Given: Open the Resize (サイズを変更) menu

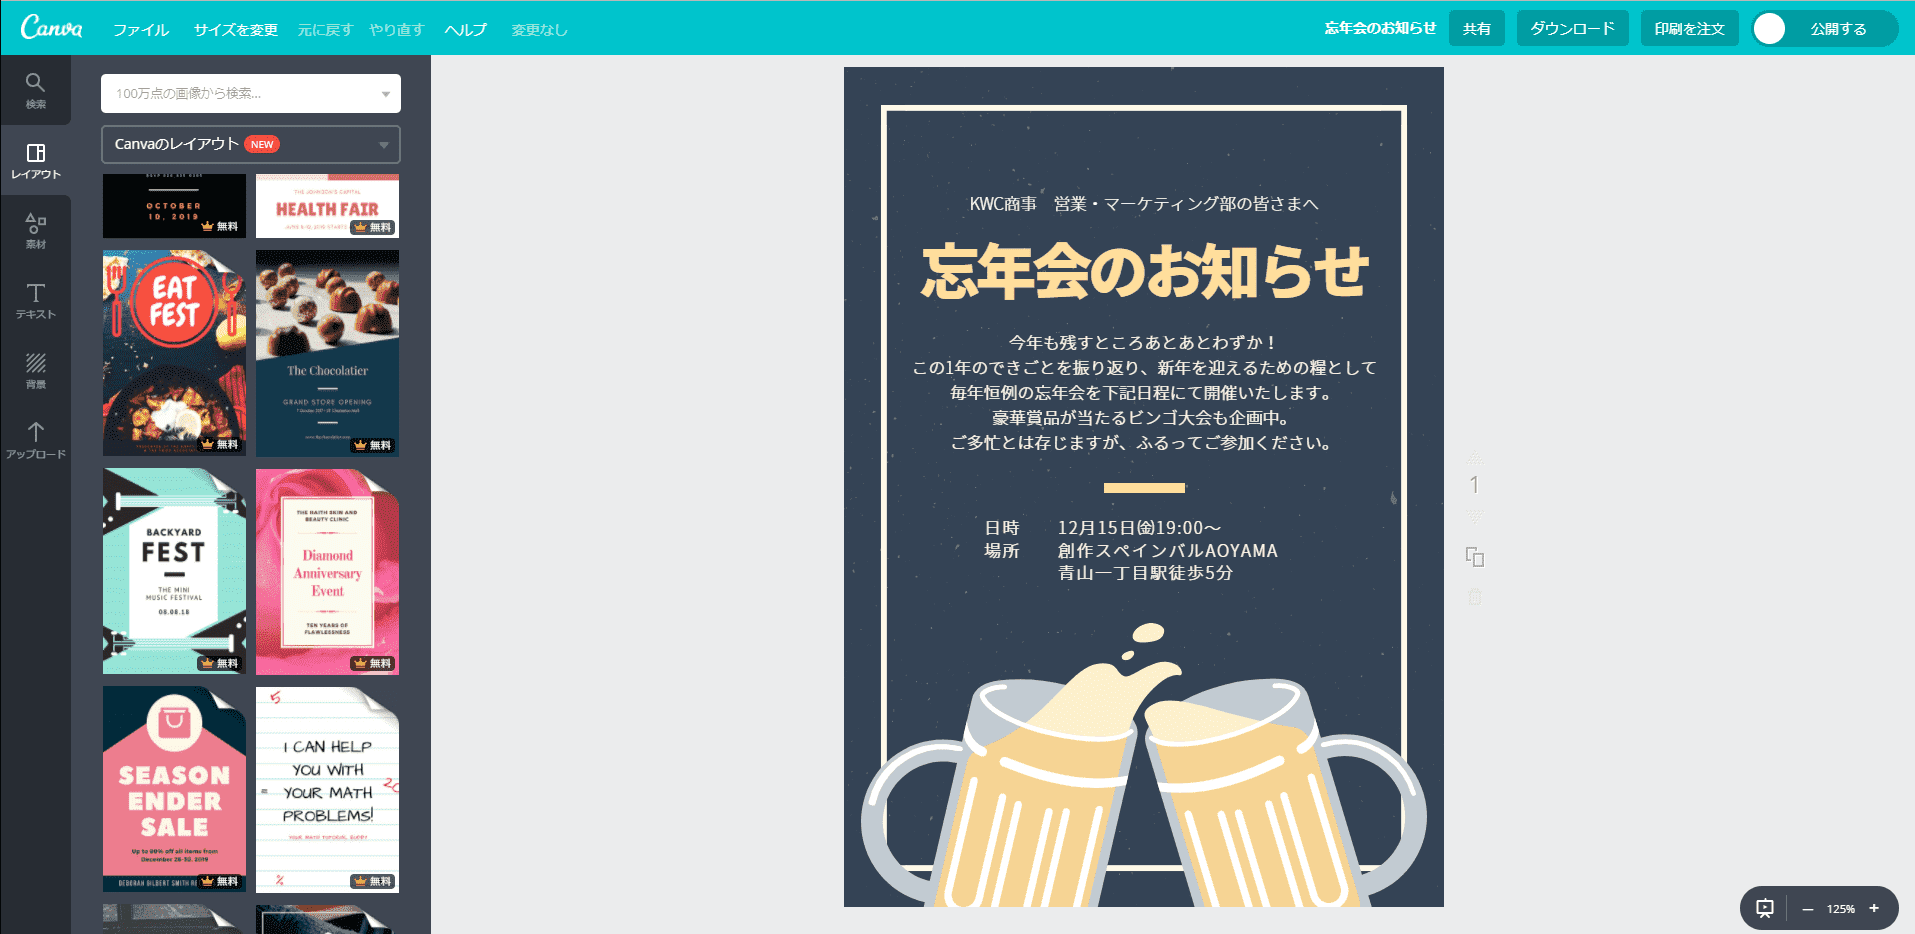Looking at the screenshot, I should [236, 30].
